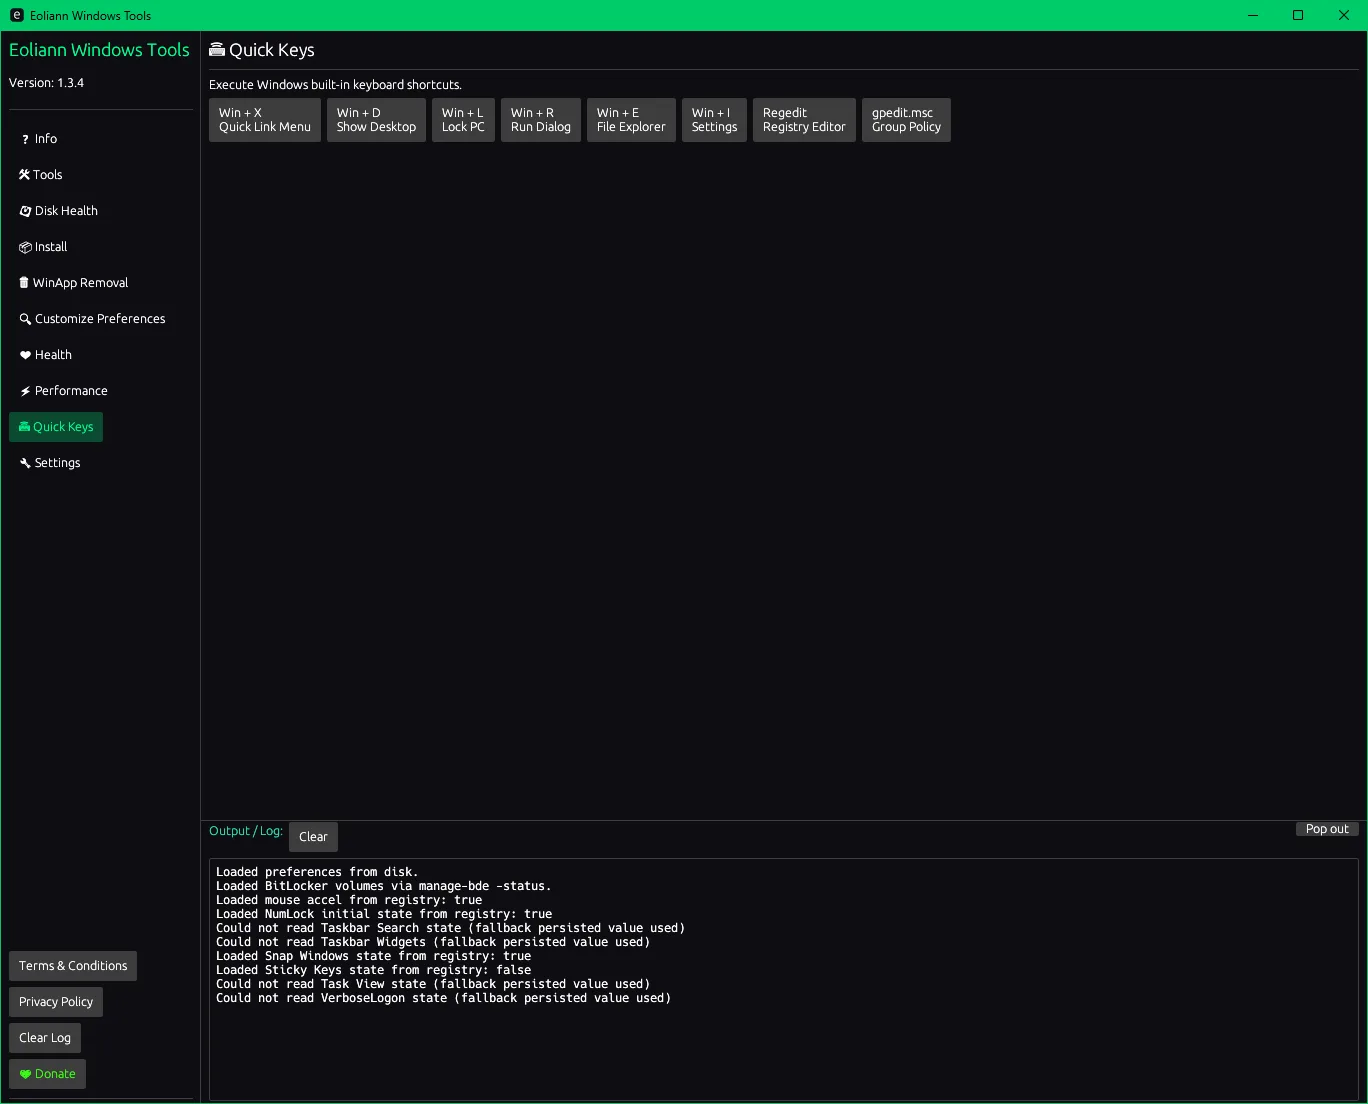
Task: Click the magnifier icon for Customize Preferences
Action: [25, 319]
